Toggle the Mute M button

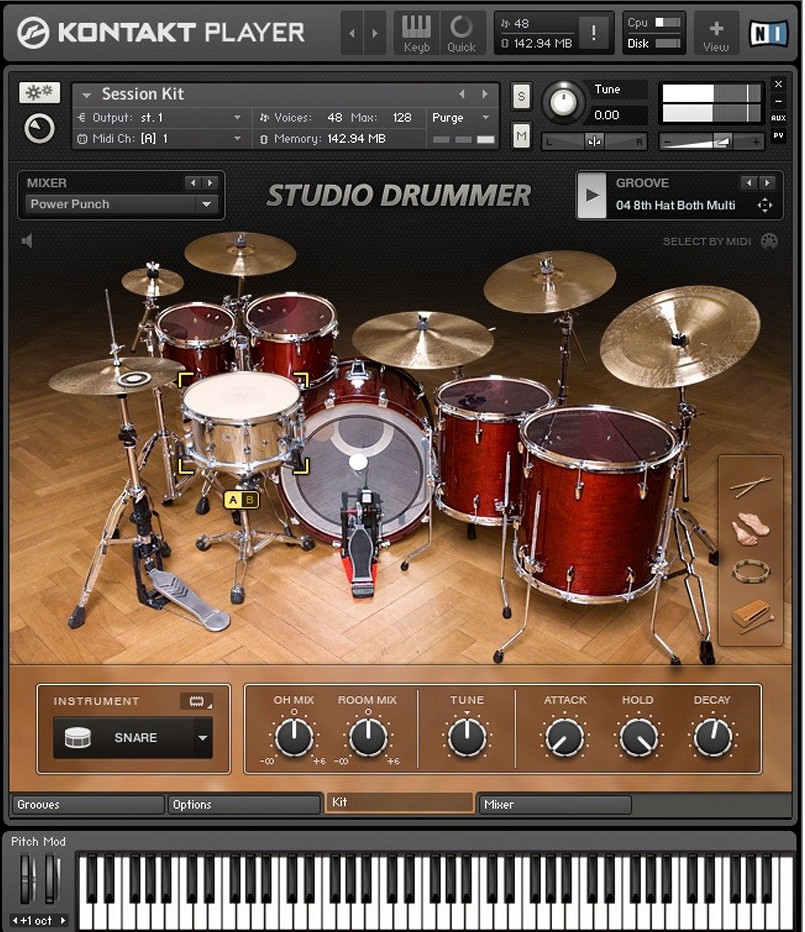point(521,137)
